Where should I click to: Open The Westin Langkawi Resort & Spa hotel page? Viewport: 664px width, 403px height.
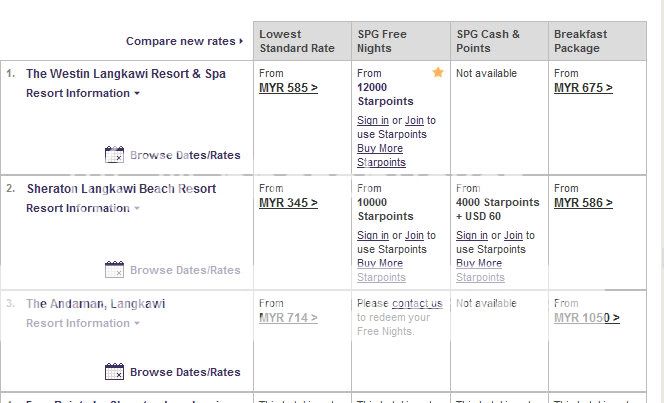click(x=126, y=74)
